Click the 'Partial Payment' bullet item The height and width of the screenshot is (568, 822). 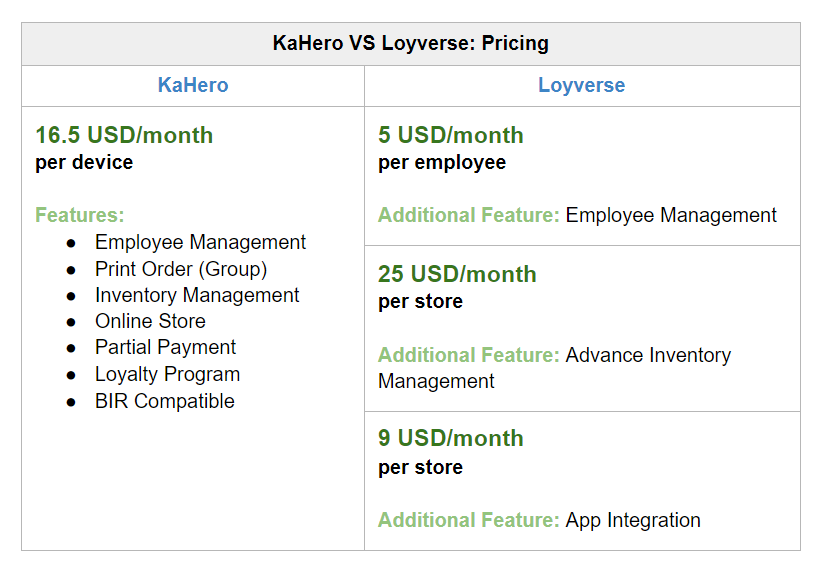click(x=165, y=347)
